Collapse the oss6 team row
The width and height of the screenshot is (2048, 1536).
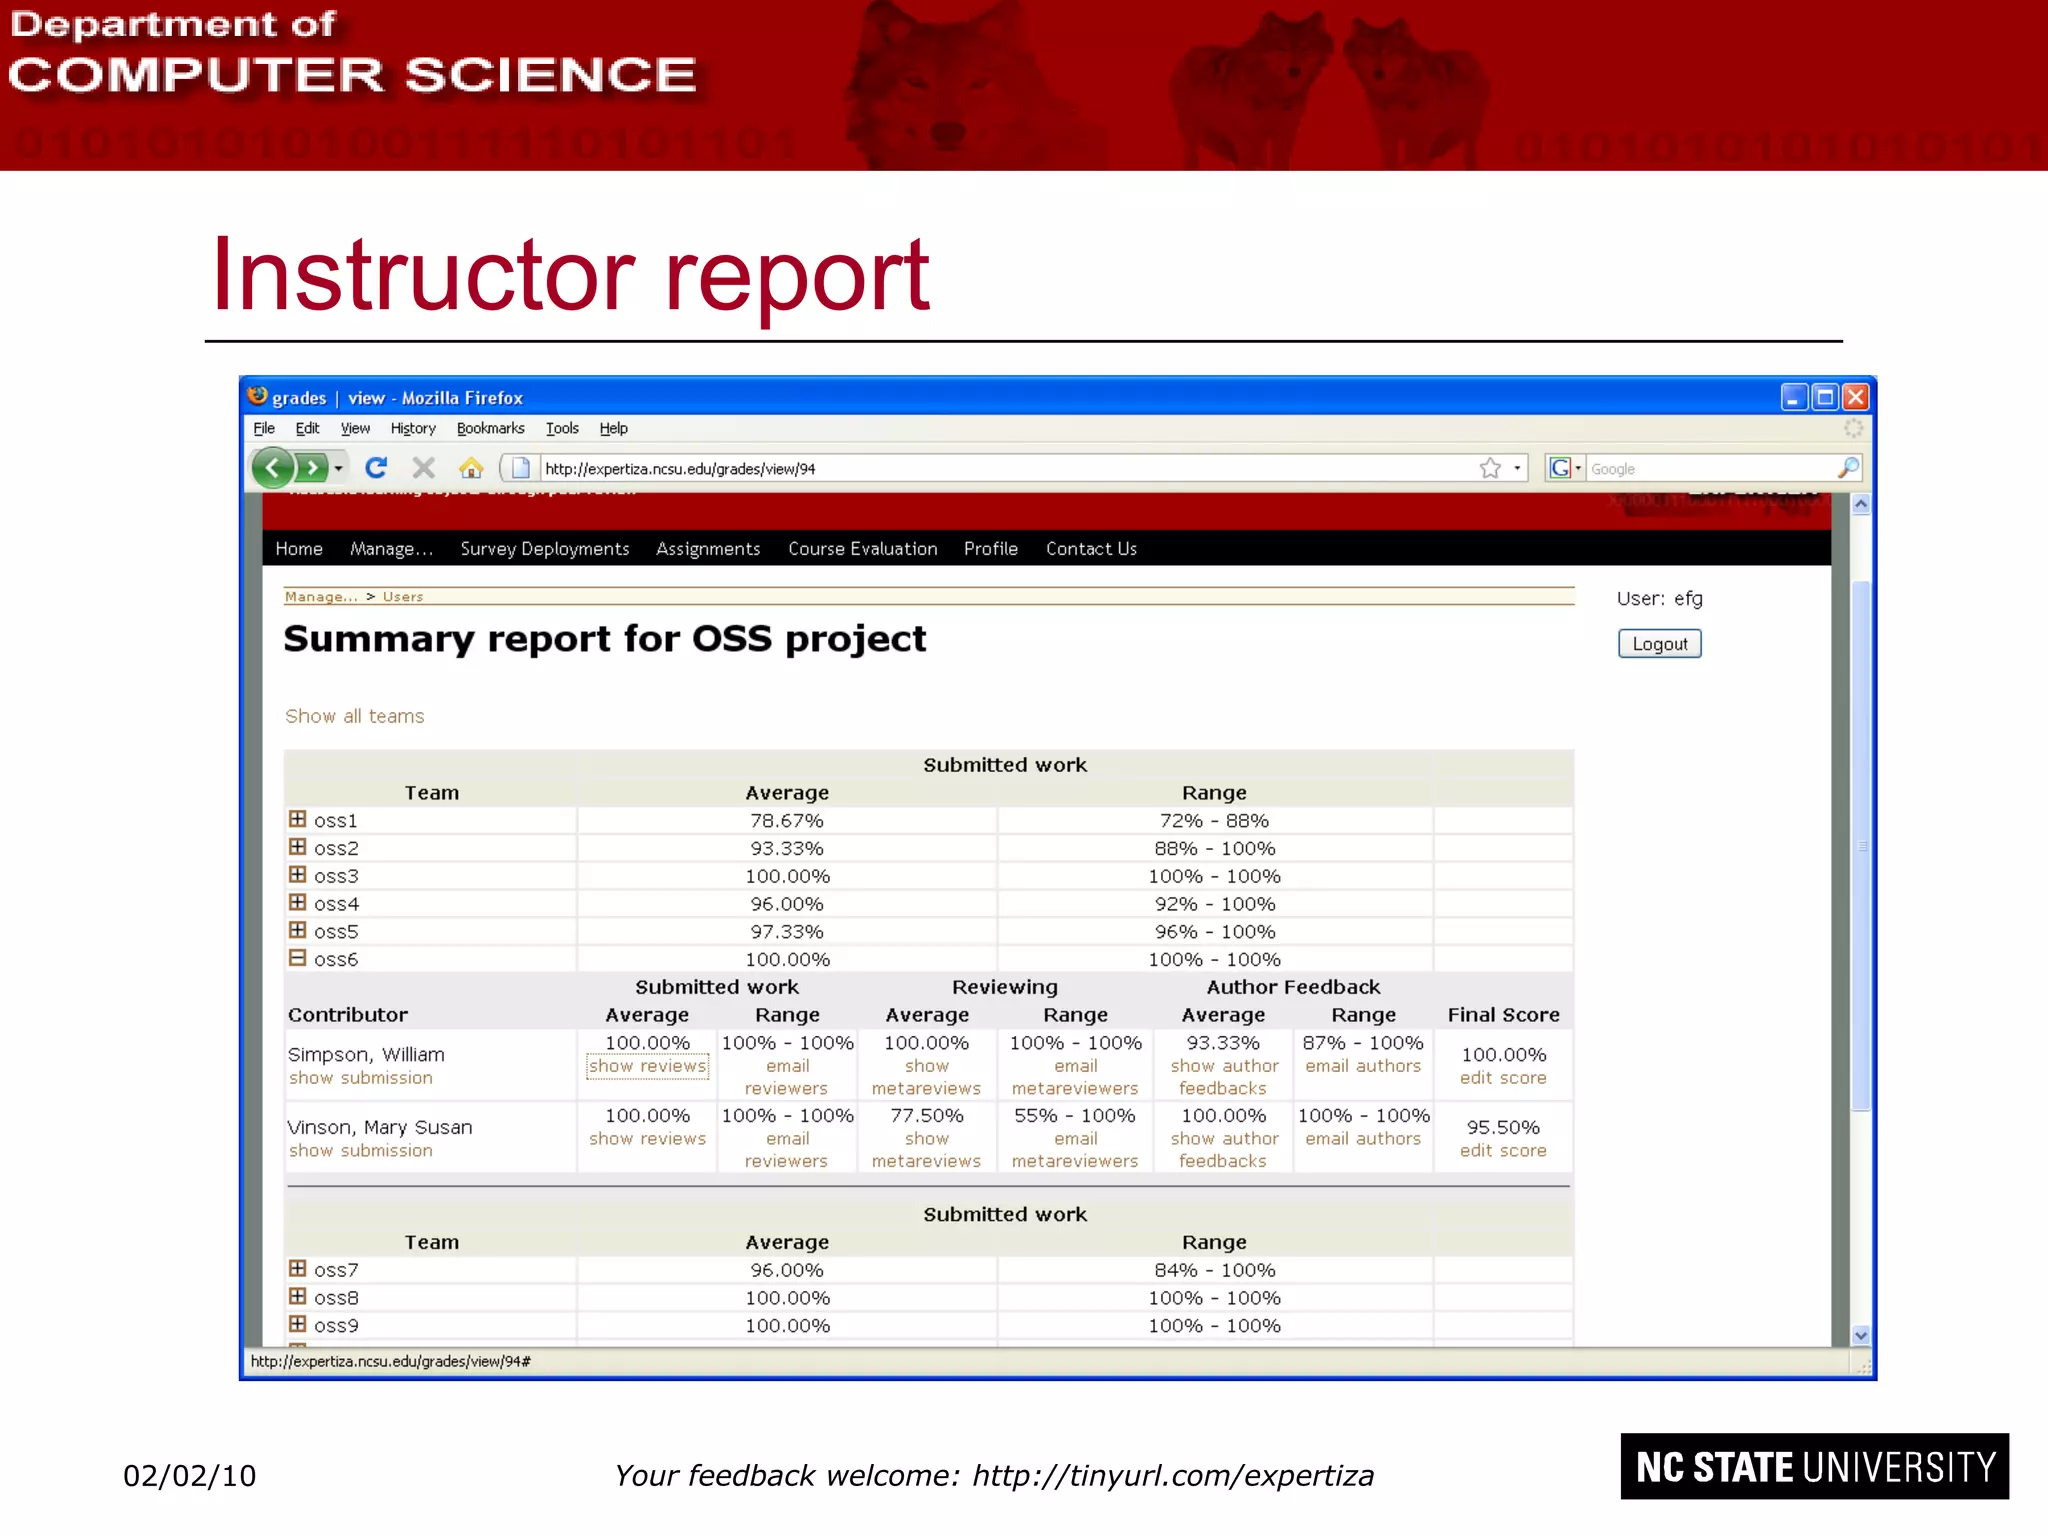point(297,958)
